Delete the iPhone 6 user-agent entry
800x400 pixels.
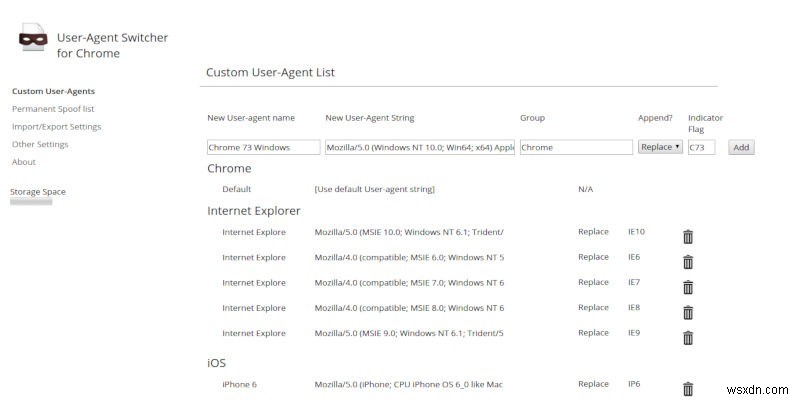point(688,389)
